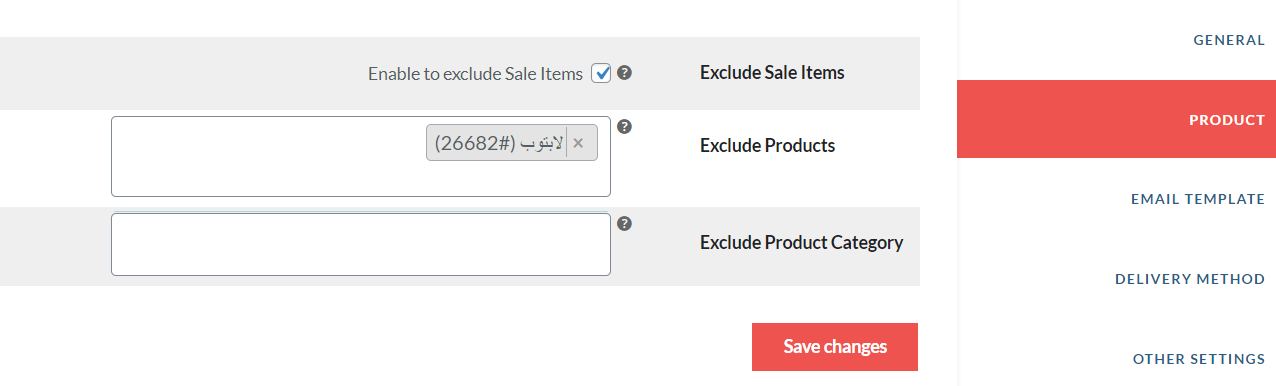Viewport: 1276px width, 386px height.
Task: Click the Exclude Sale Items heading label
Action: coord(772,72)
